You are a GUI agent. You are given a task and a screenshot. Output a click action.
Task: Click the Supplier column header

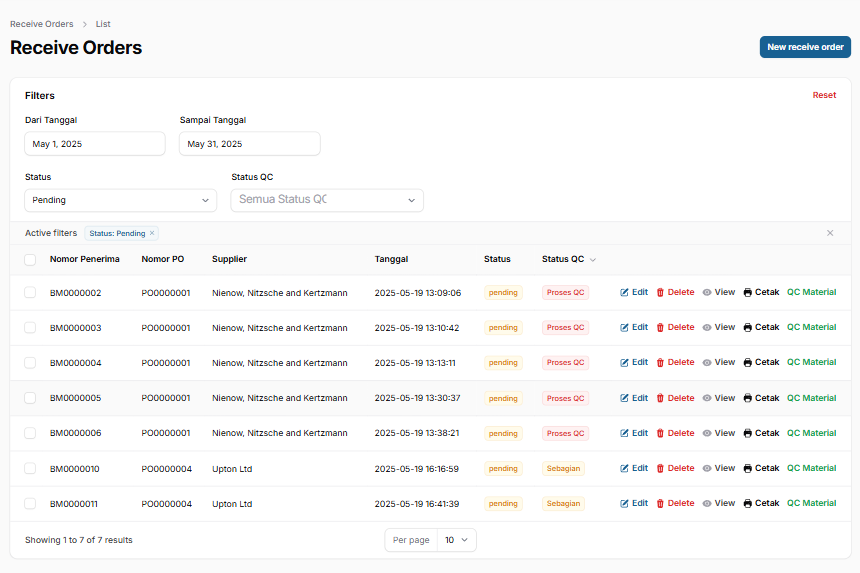coord(229,259)
